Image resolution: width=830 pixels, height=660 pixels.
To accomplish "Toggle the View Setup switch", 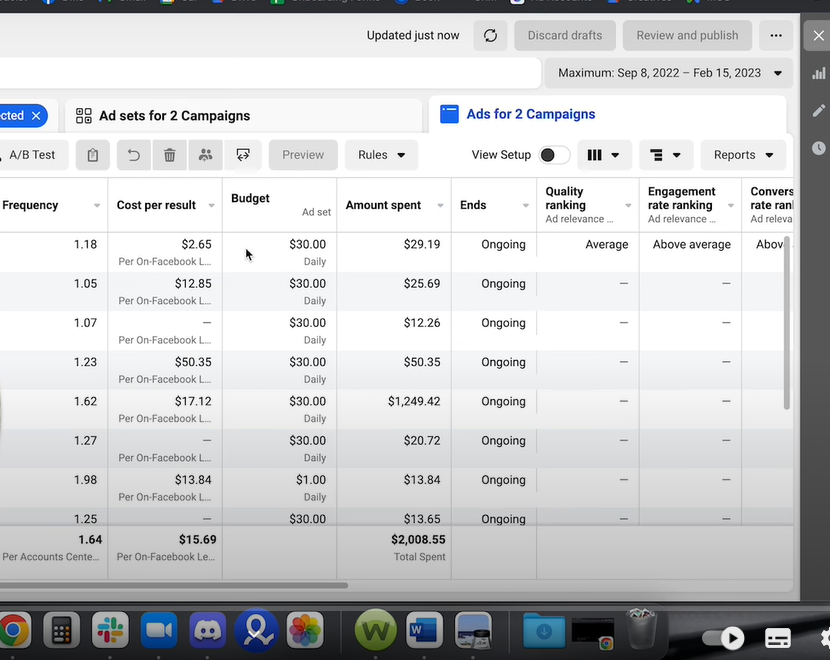I will (x=554, y=155).
